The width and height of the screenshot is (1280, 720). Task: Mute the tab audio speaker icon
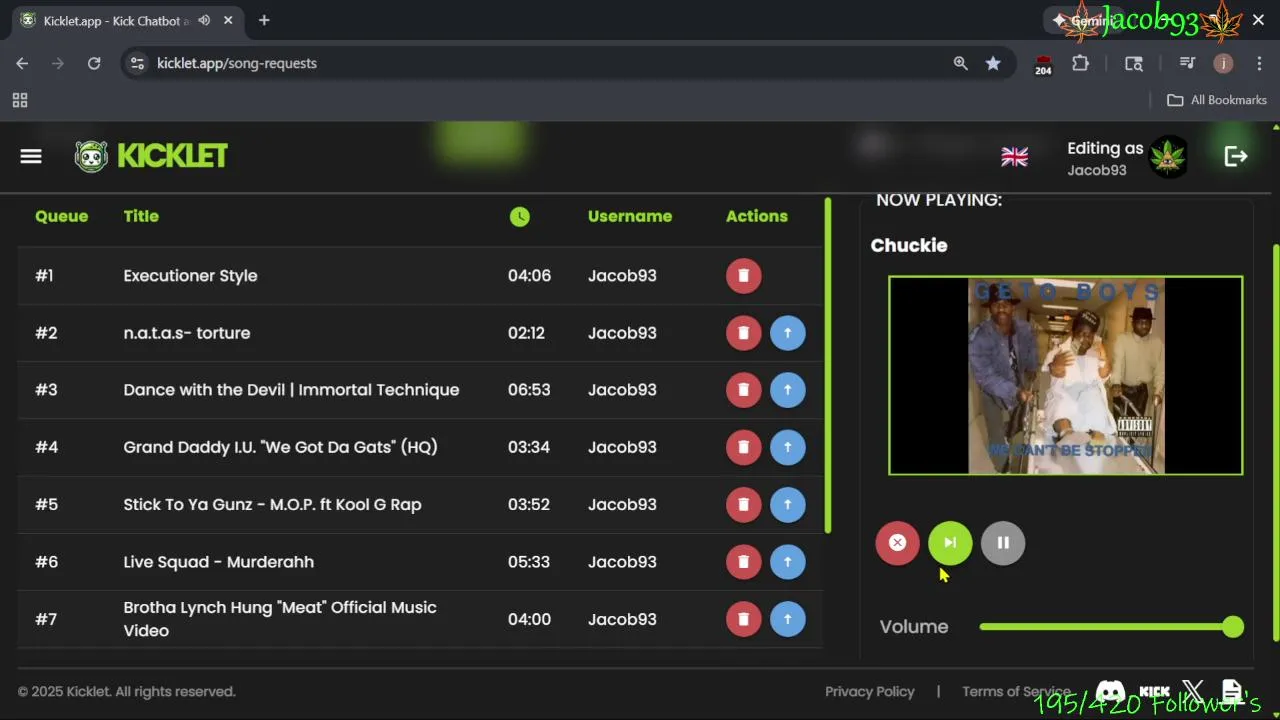(204, 20)
